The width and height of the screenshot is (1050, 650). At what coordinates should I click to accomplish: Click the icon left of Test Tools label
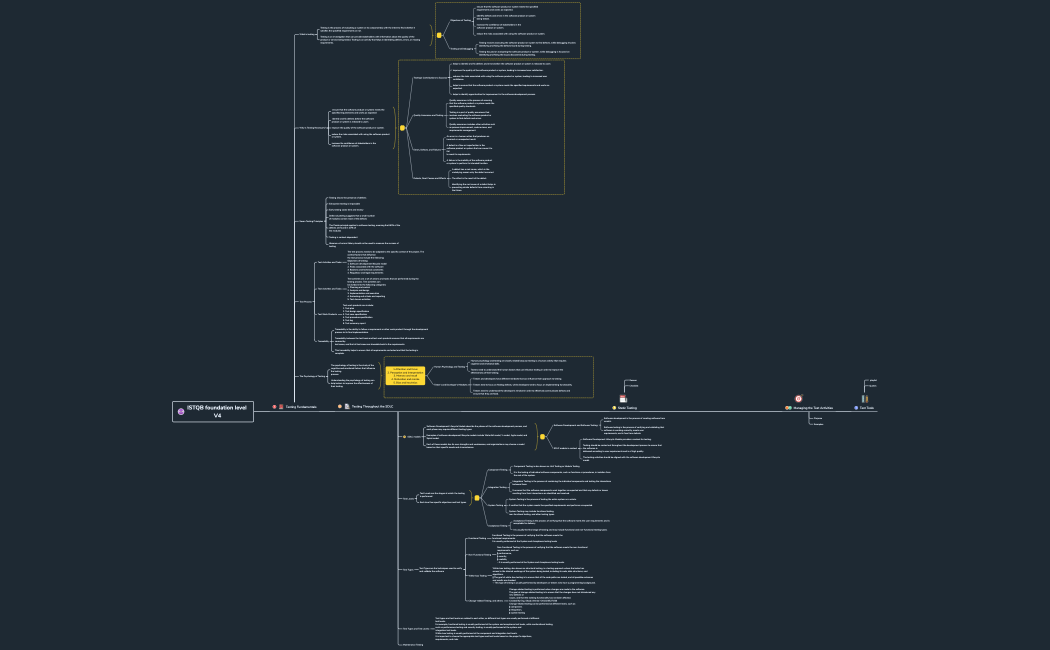pyautogui.click(x=858, y=408)
